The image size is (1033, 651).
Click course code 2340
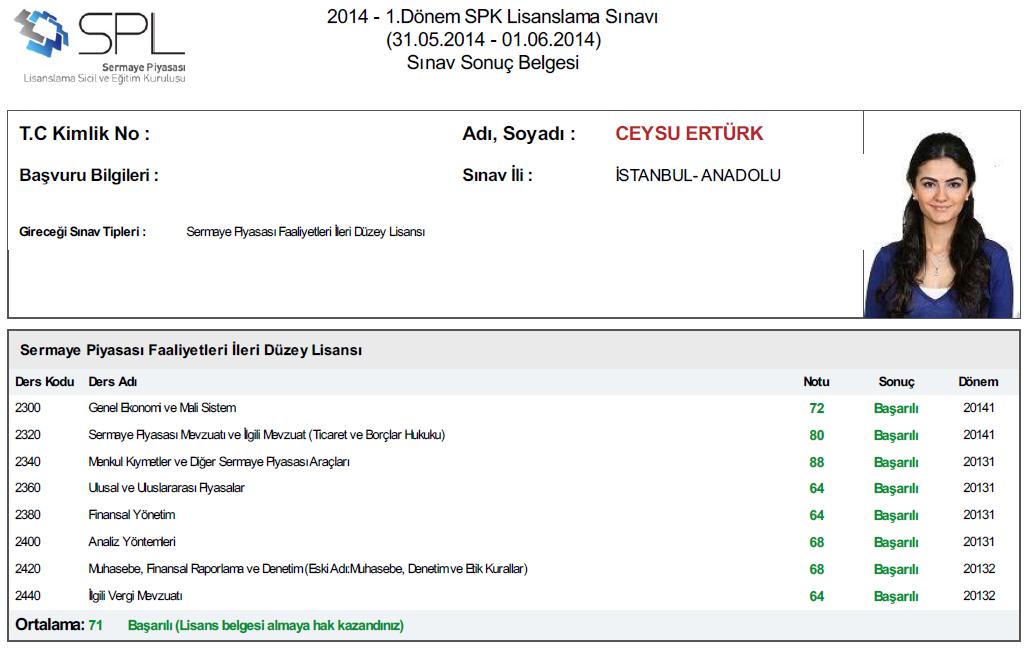pos(28,462)
